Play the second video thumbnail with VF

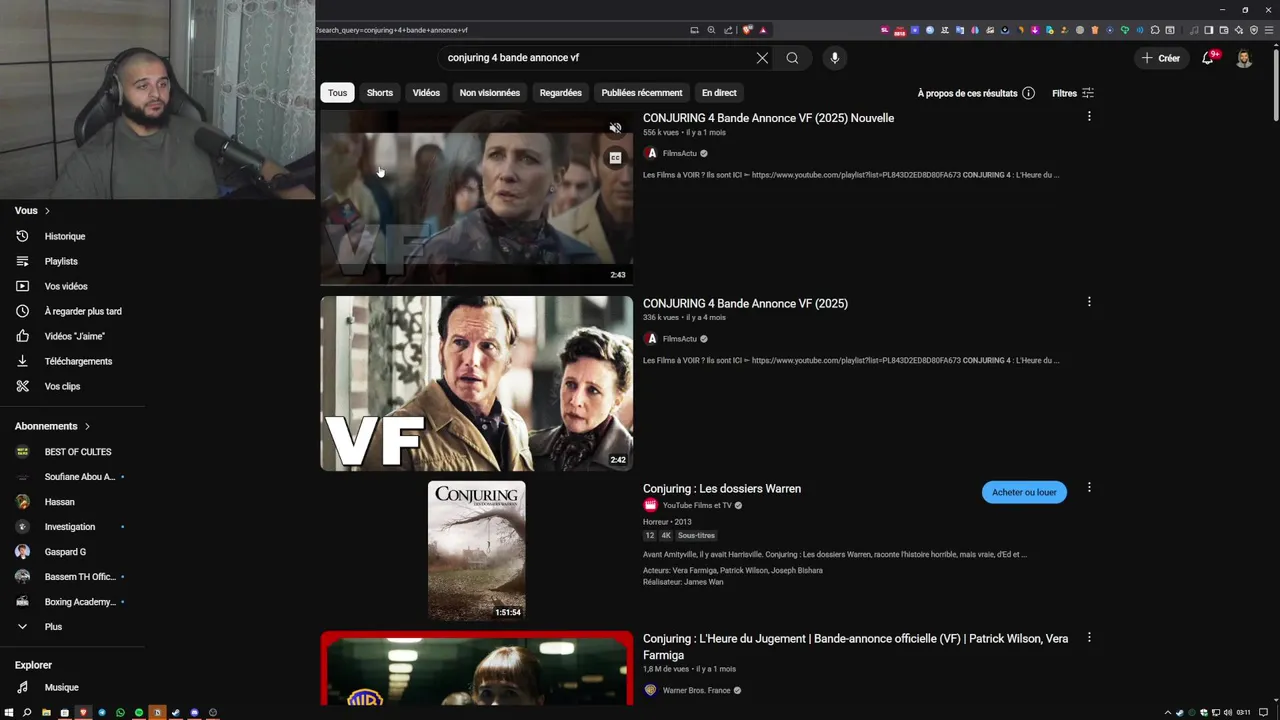(x=476, y=383)
